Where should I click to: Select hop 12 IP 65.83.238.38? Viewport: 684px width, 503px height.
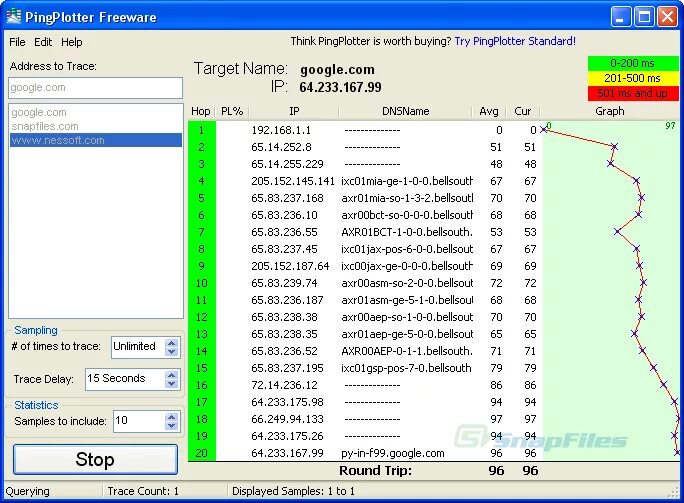click(284, 317)
